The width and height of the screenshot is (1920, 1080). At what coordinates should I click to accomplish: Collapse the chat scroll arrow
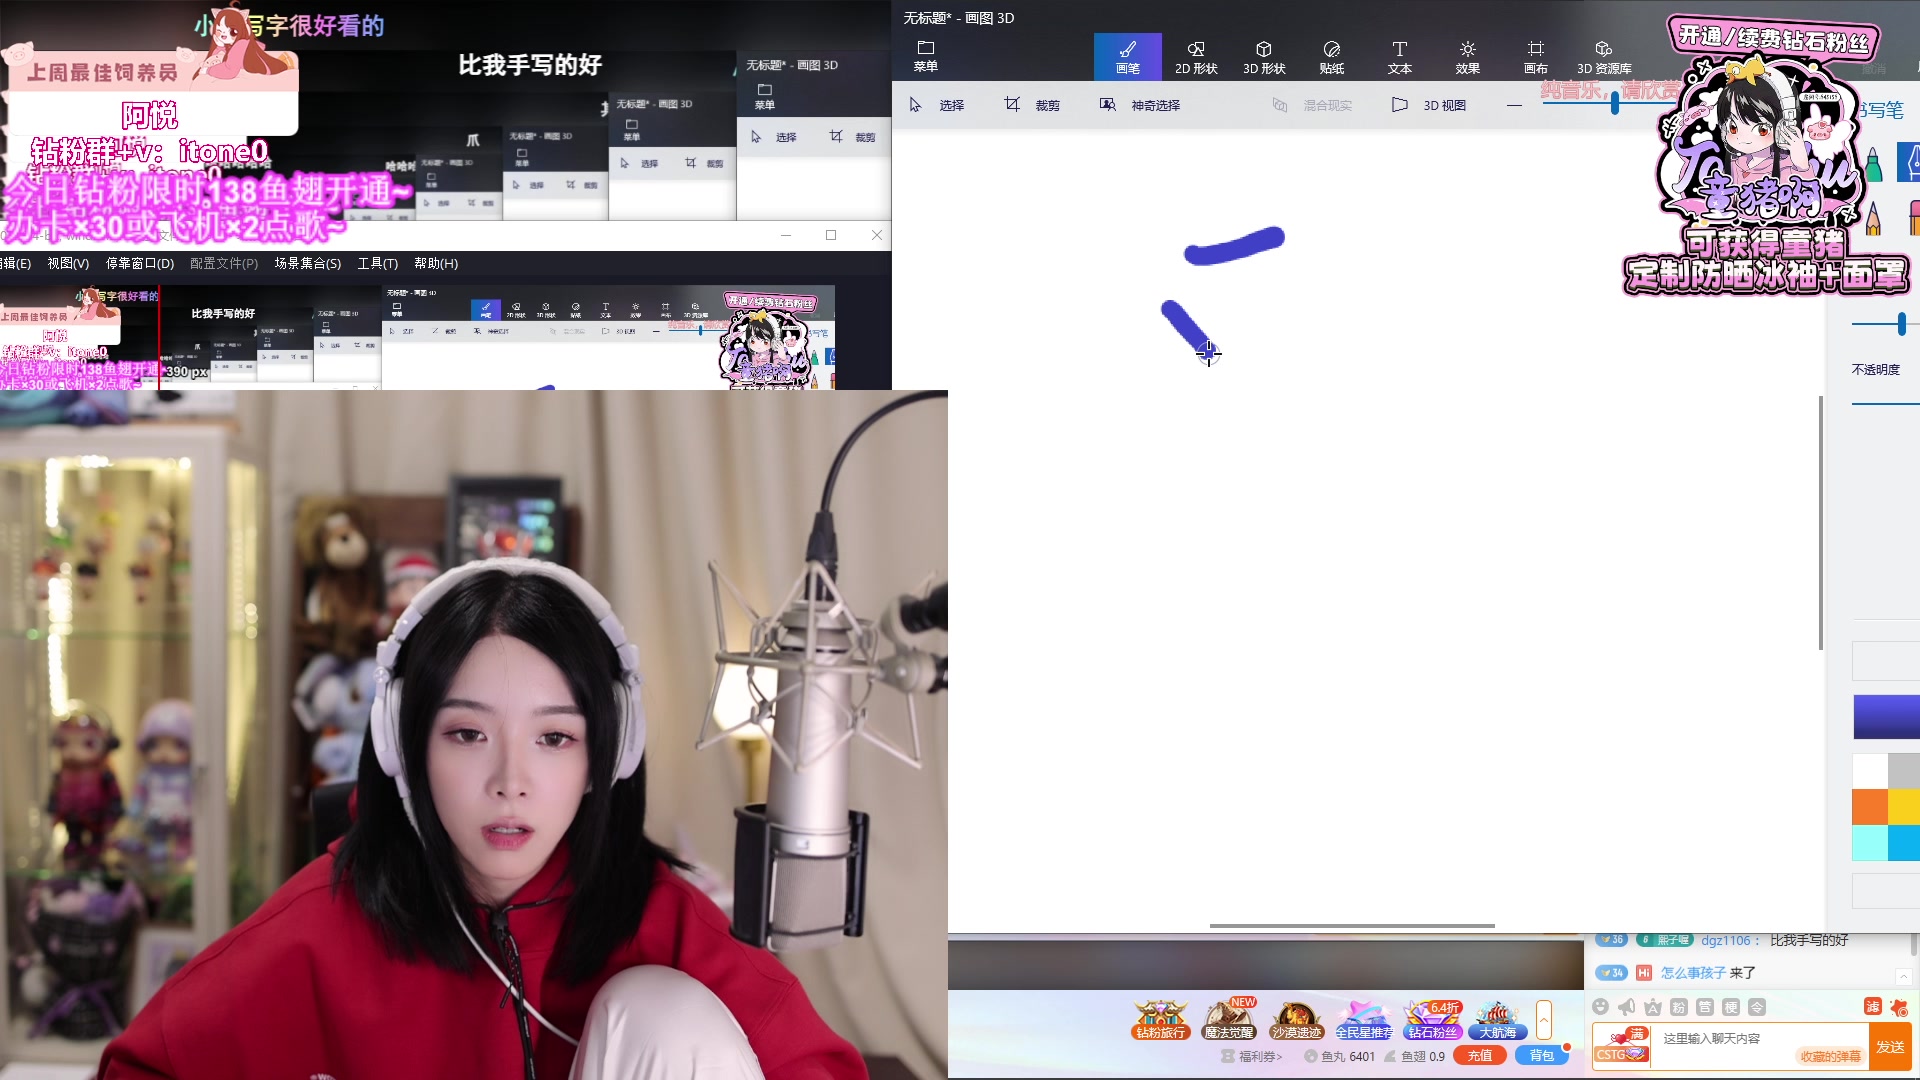click(x=1903, y=976)
